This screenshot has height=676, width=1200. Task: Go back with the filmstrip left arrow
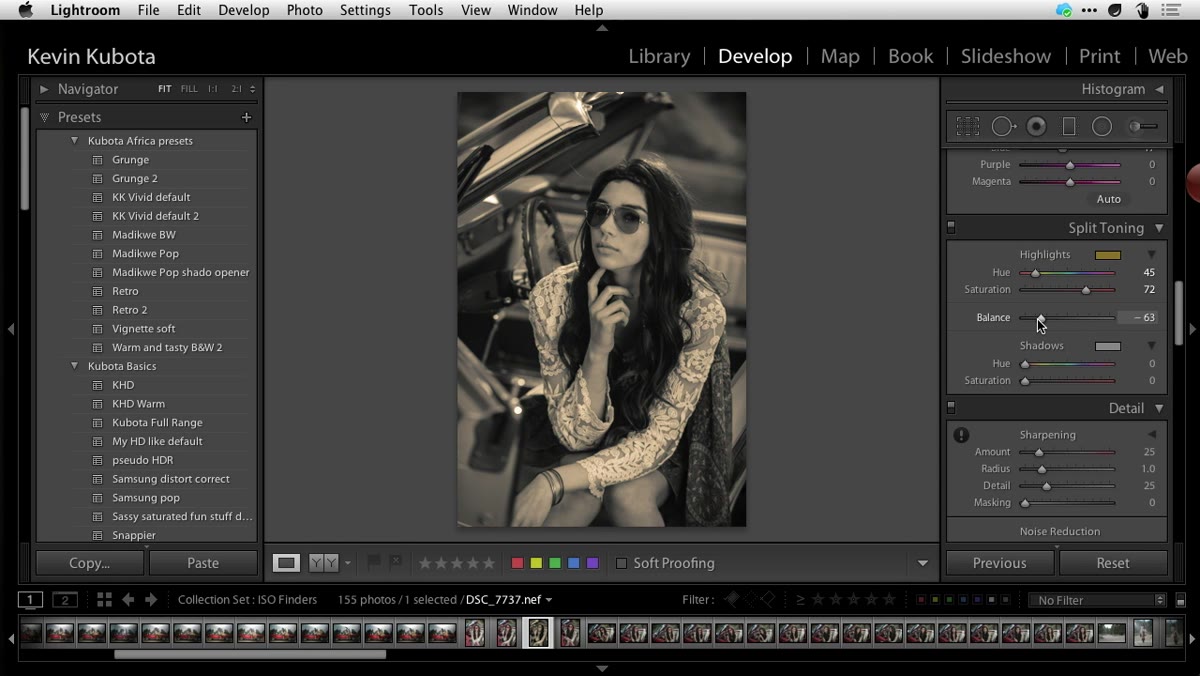pos(128,600)
